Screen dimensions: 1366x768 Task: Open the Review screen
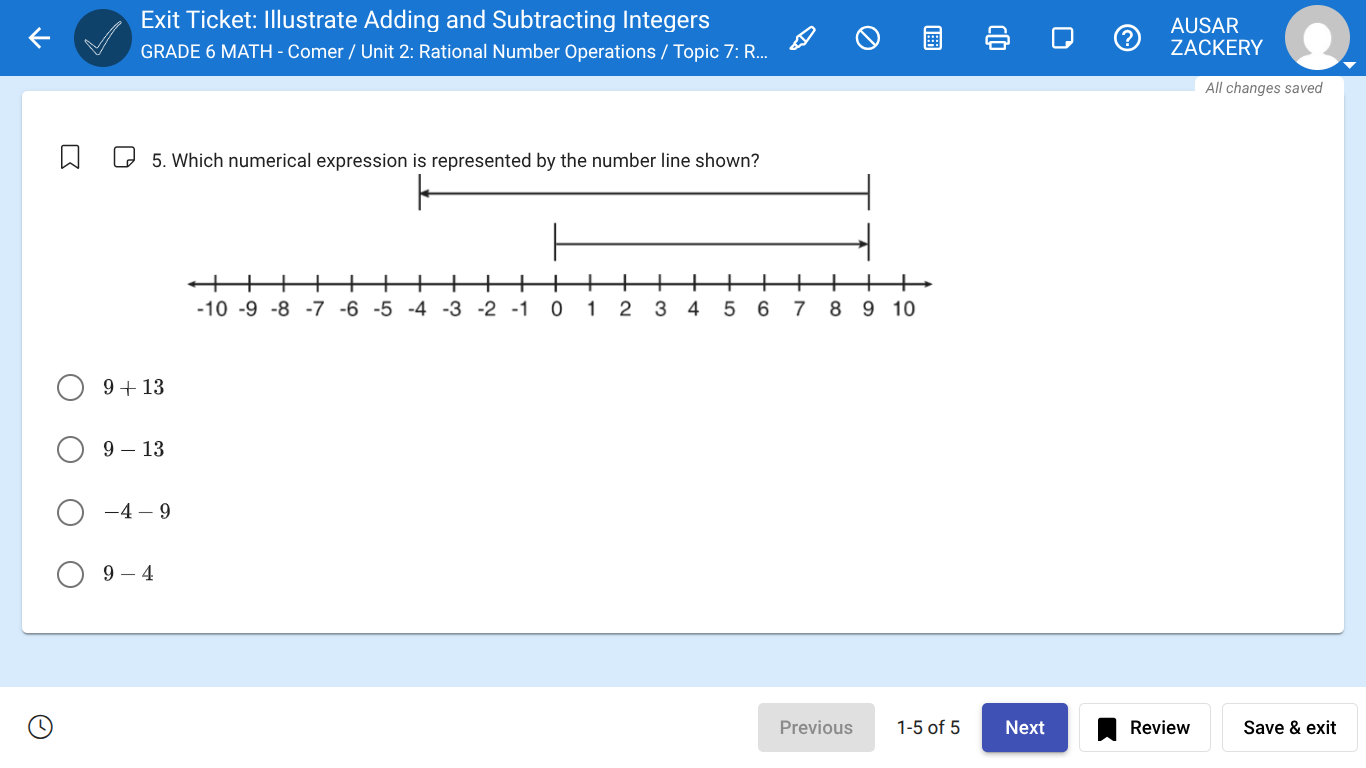1144,727
